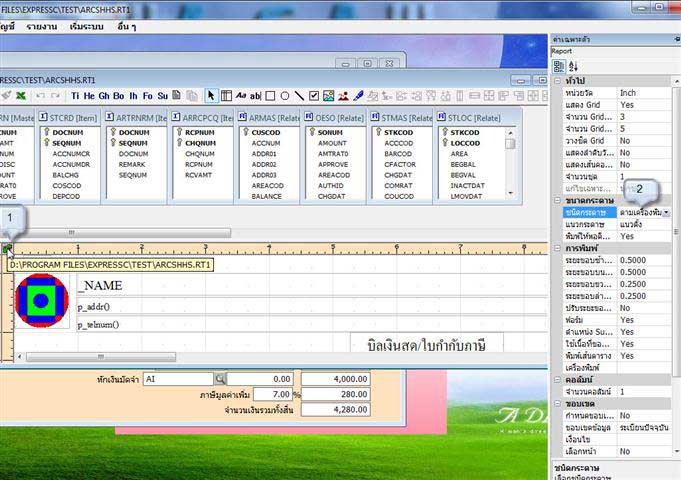Select CUSCOD field in ARMAS table
Viewport: 681px width, 480px height.
pyautogui.click(x=266, y=132)
